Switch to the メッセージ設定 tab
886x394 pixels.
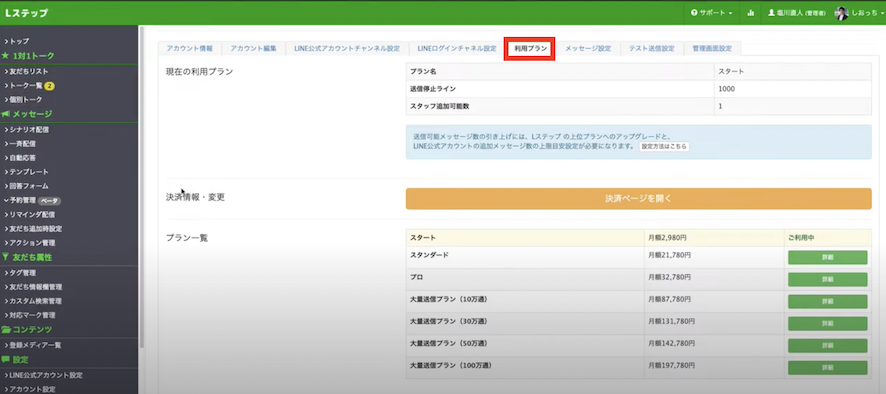point(588,49)
